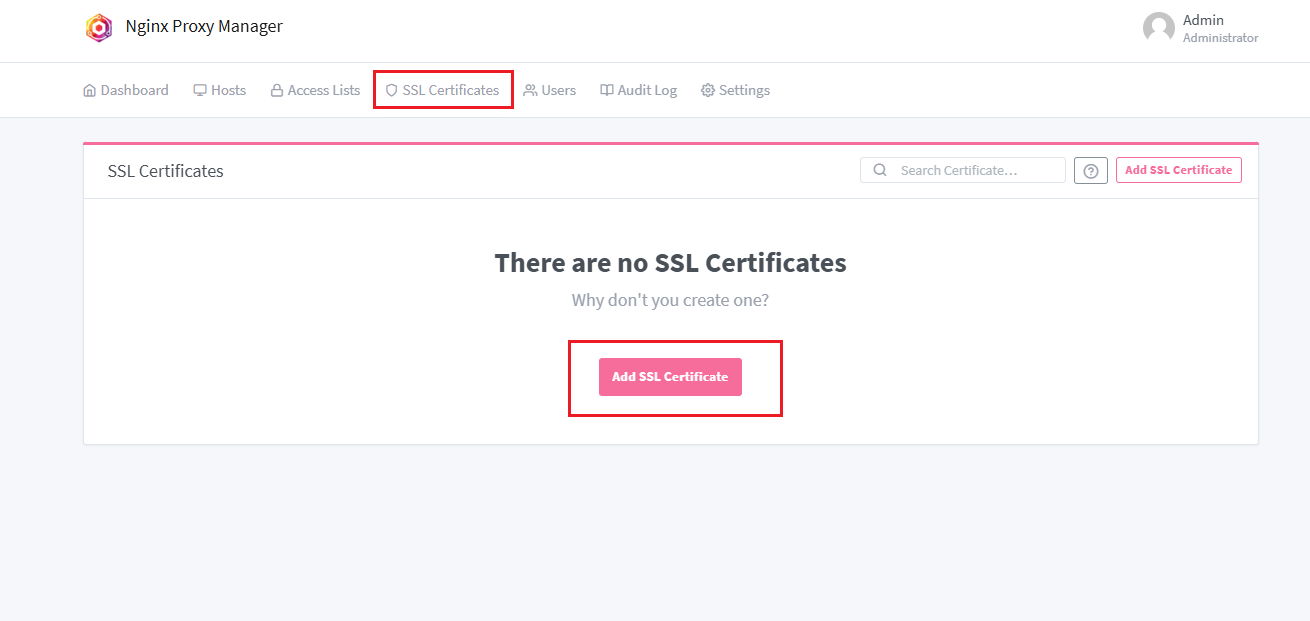Image resolution: width=1310 pixels, height=621 pixels.
Task: Open help via the question mark button
Action: coord(1090,171)
